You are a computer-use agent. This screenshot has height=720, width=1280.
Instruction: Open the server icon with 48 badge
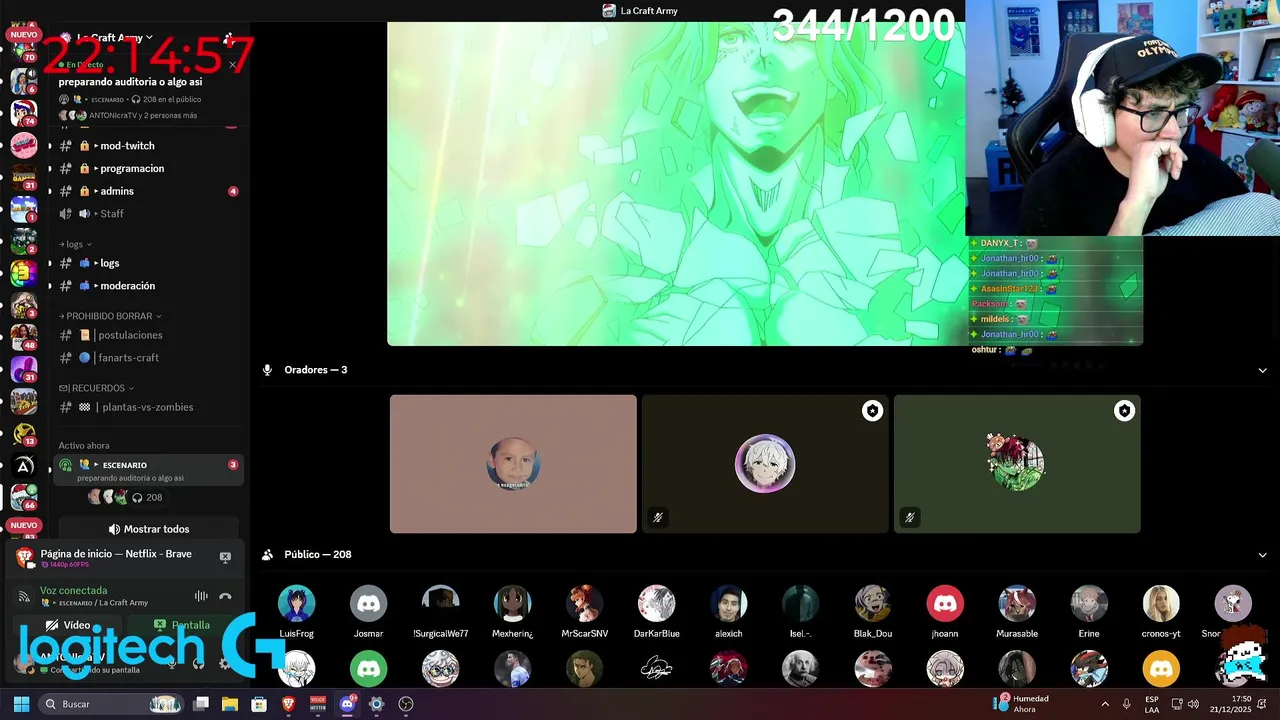(x=24, y=337)
